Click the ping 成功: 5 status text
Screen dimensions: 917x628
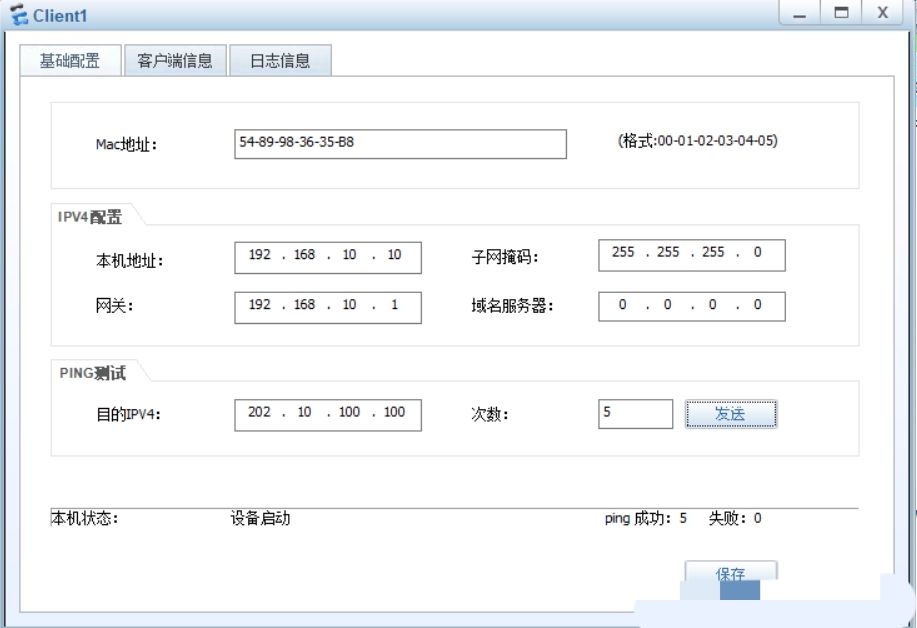[646, 518]
